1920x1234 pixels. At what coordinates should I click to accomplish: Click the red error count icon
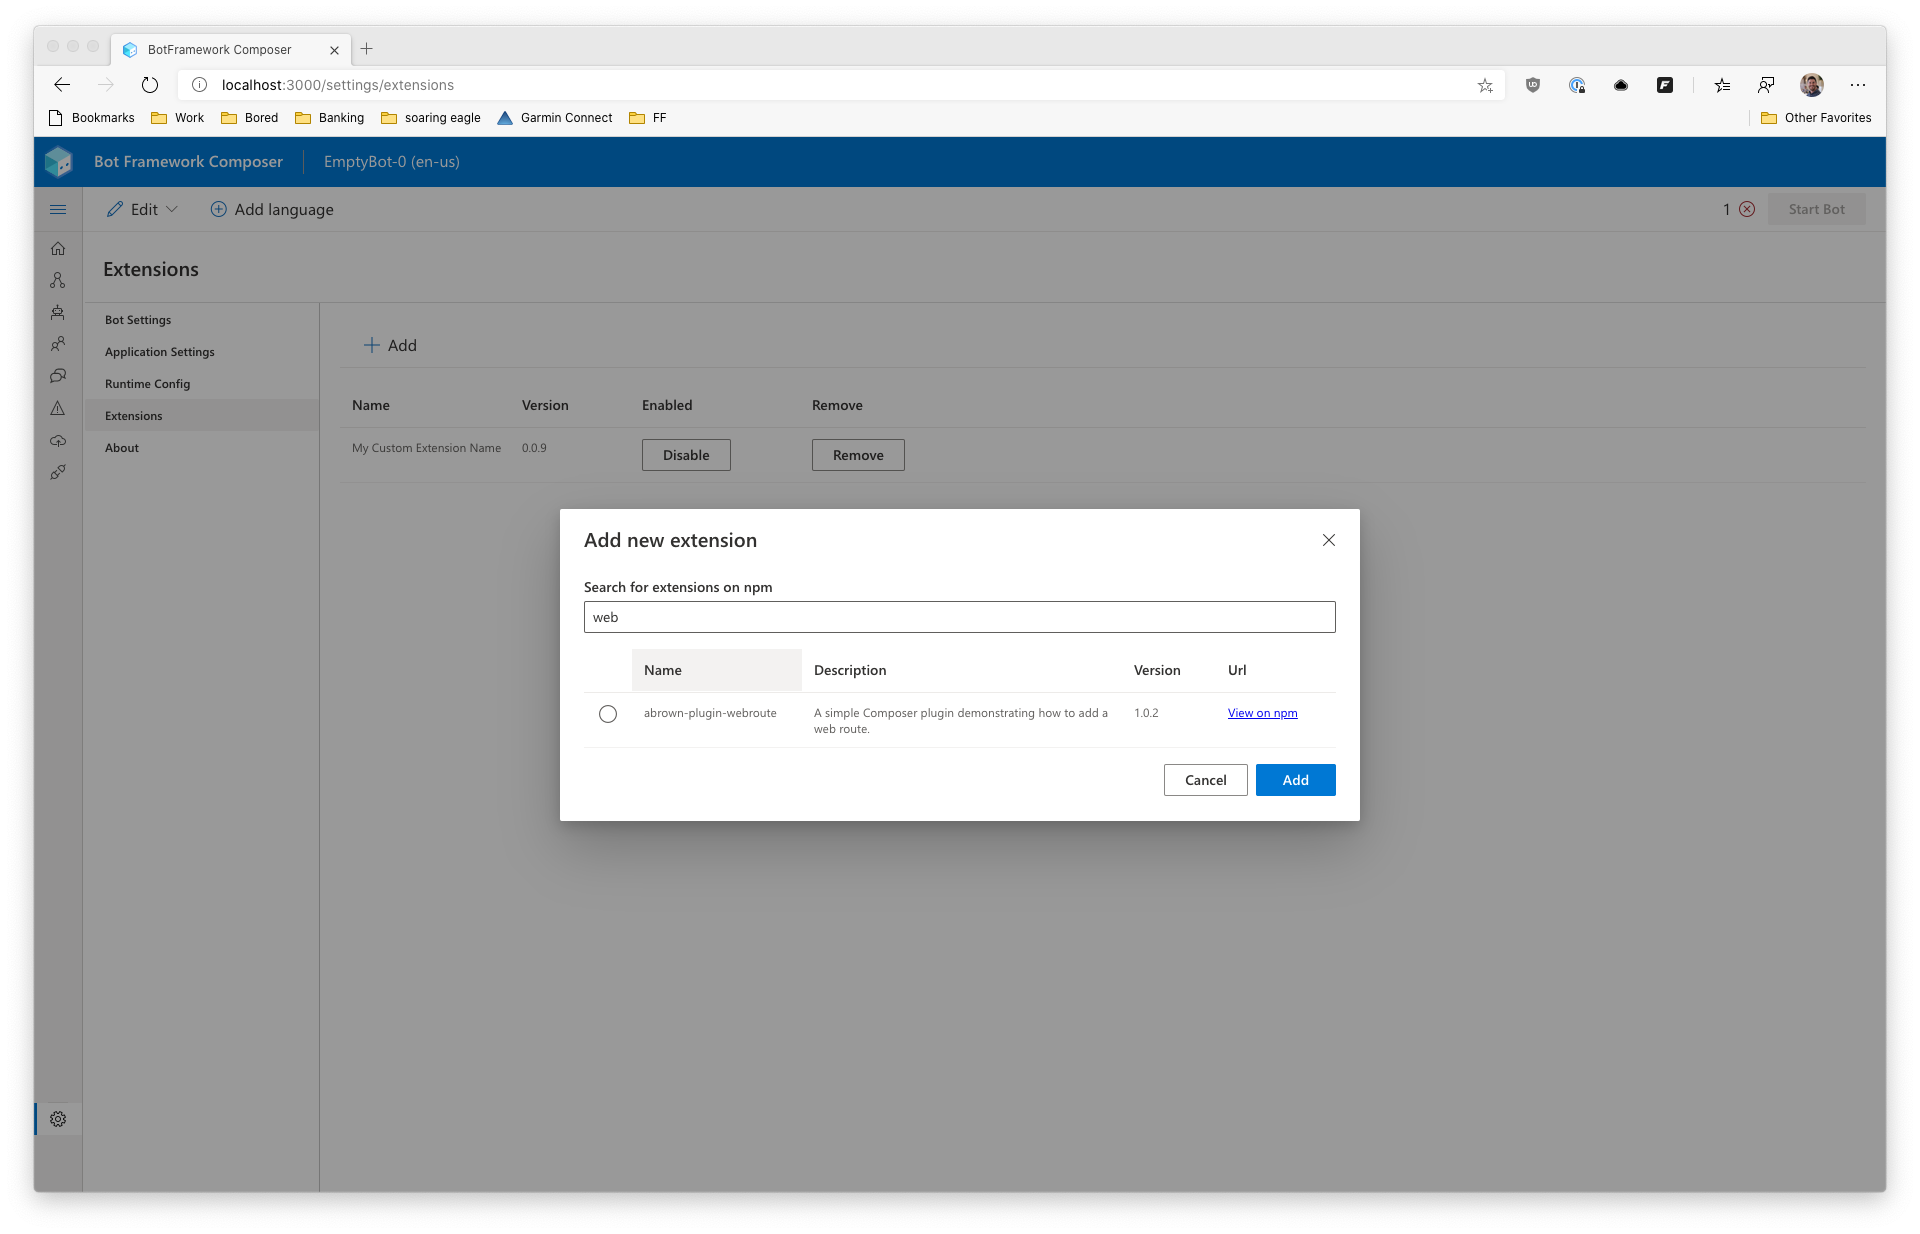click(1747, 209)
